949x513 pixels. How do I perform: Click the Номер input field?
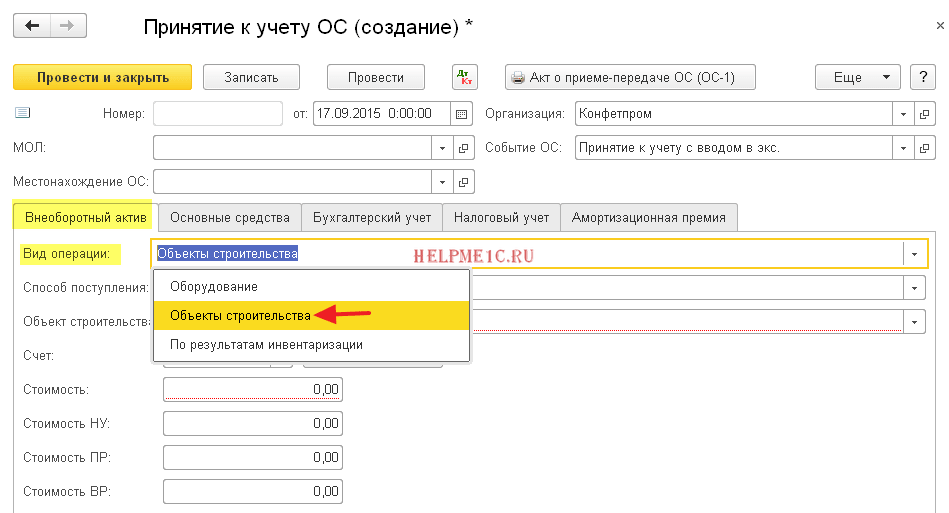coord(218,114)
